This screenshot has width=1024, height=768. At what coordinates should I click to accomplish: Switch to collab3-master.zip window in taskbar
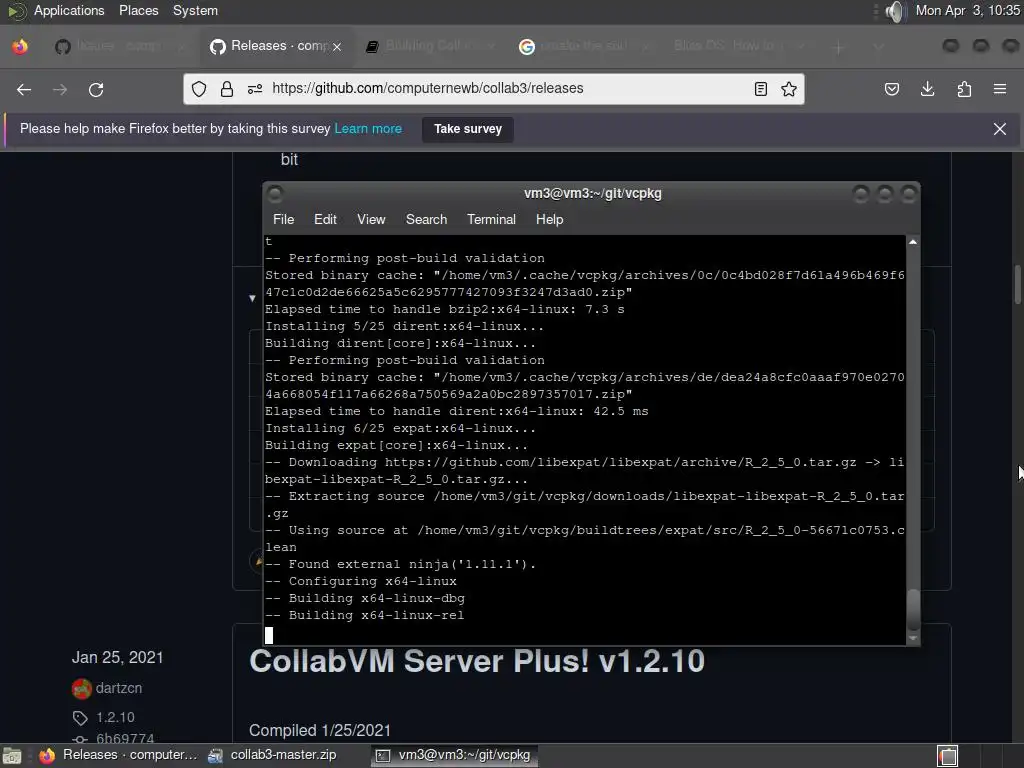coord(273,755)
